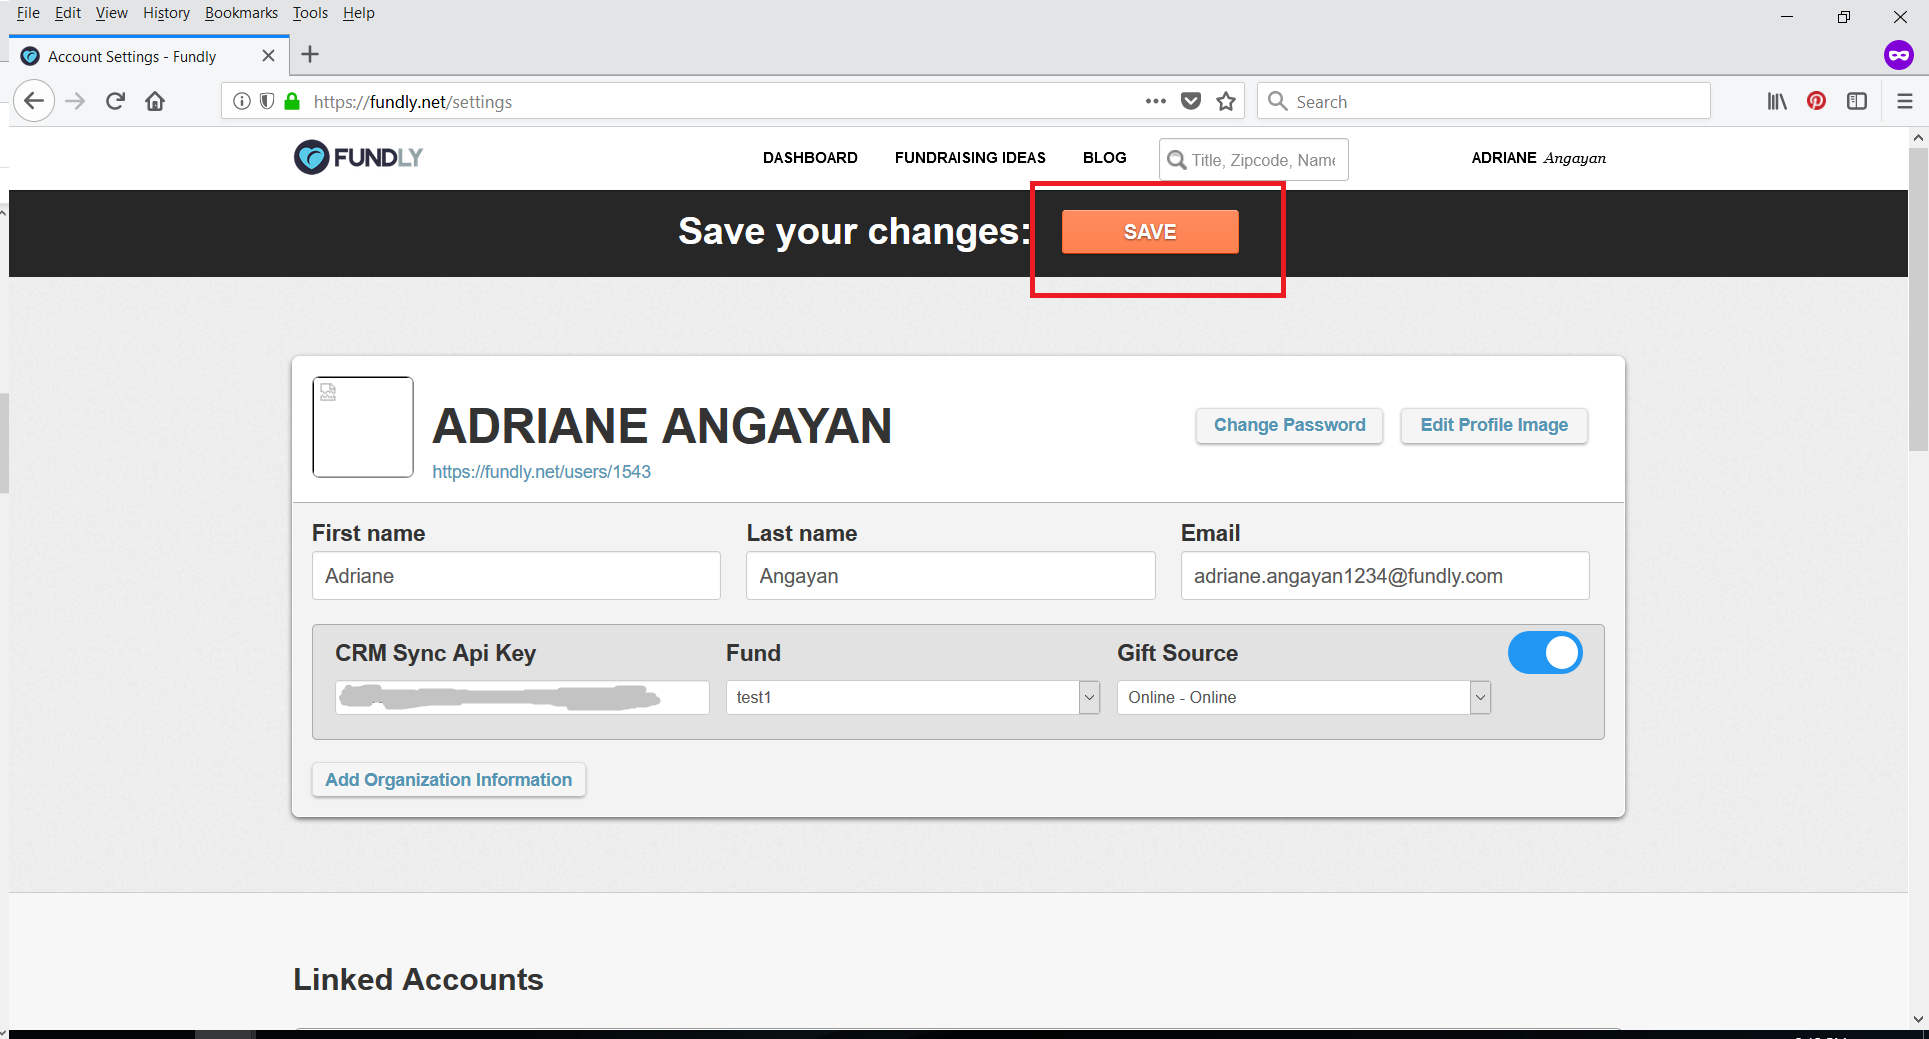The image size is (1929, 1039).
Task: Click the browser Search bar
Action: pyautogui.click(x=1484, y=101)
